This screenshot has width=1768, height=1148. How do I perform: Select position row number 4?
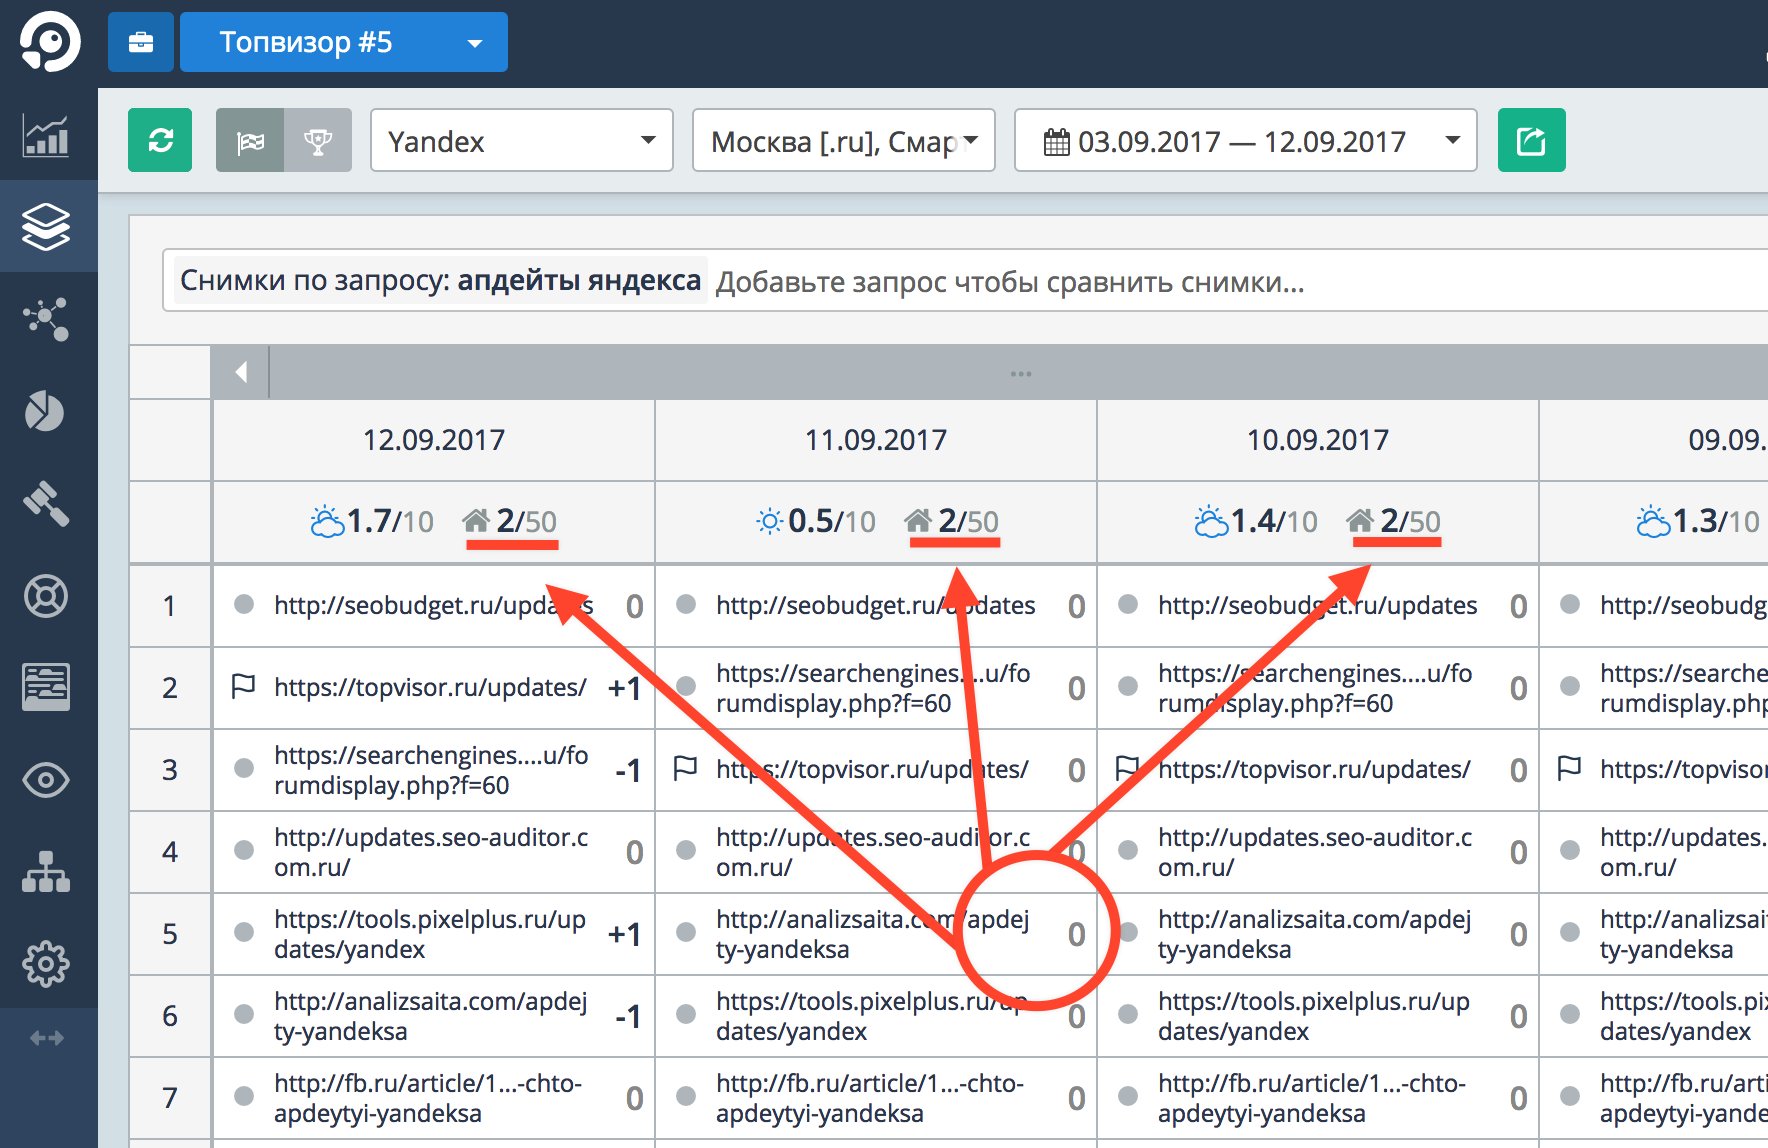[x=170, y=852]
